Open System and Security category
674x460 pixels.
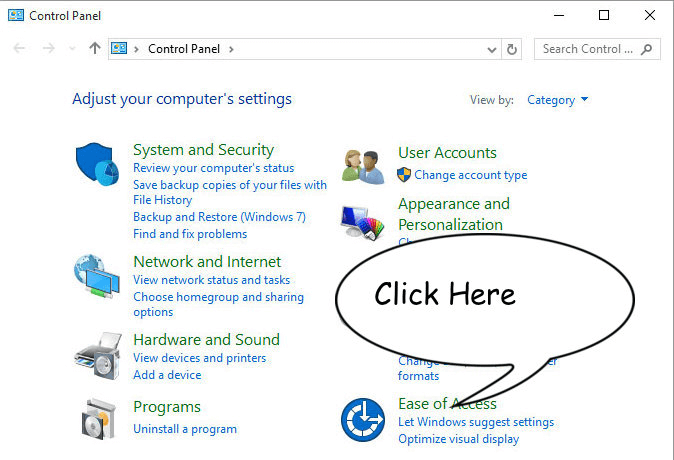(x=203, y=150)
